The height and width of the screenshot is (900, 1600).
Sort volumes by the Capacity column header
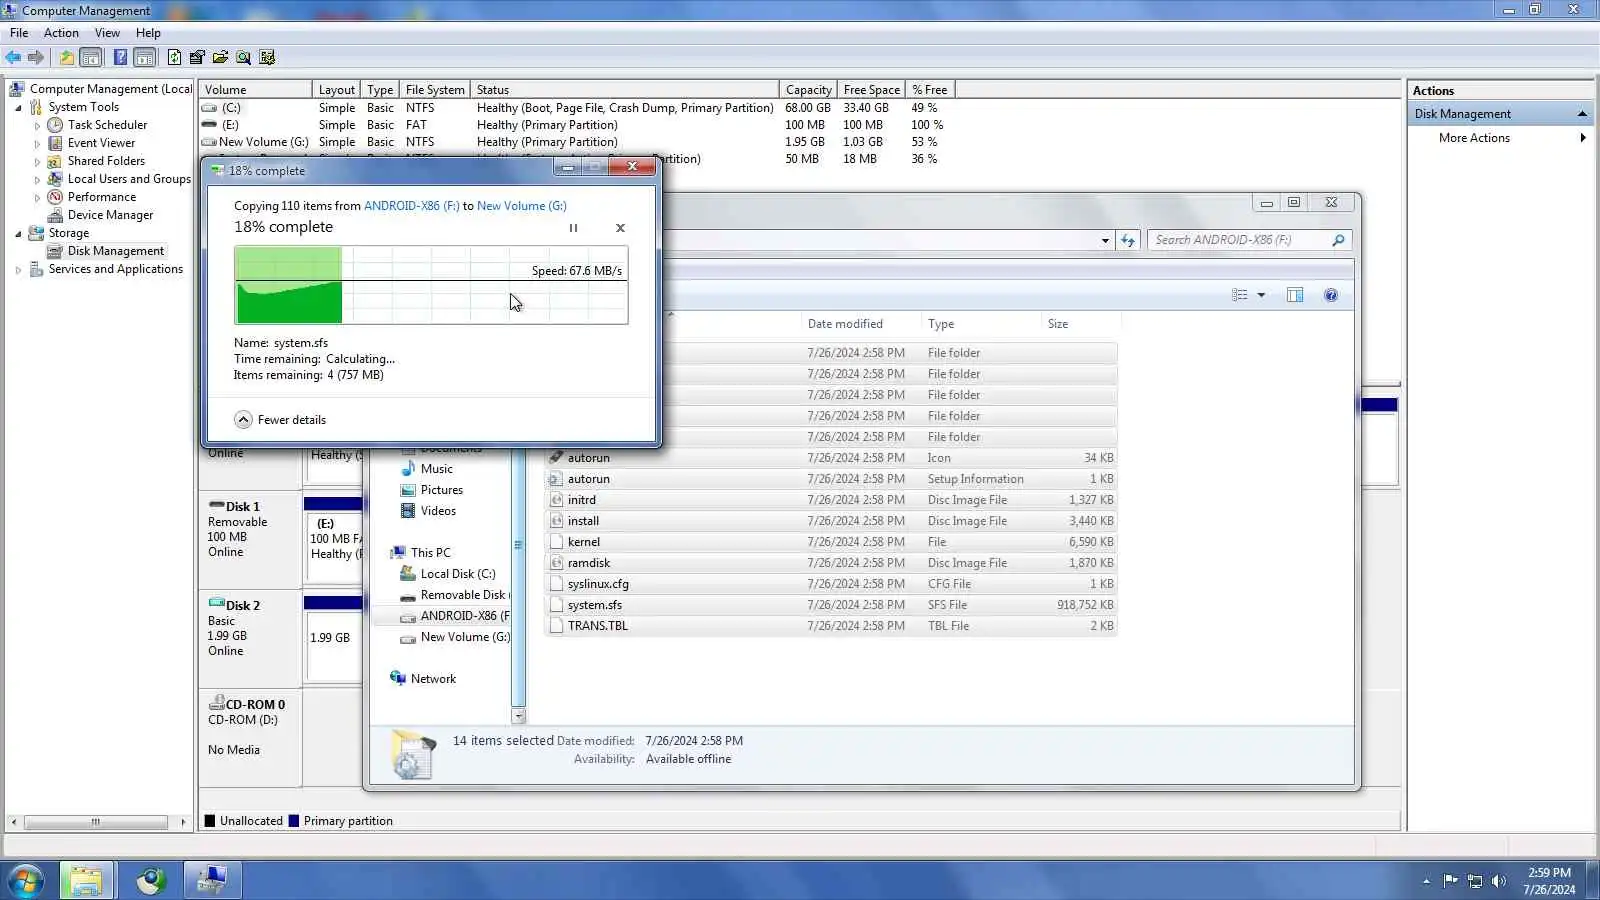[807, 90]
